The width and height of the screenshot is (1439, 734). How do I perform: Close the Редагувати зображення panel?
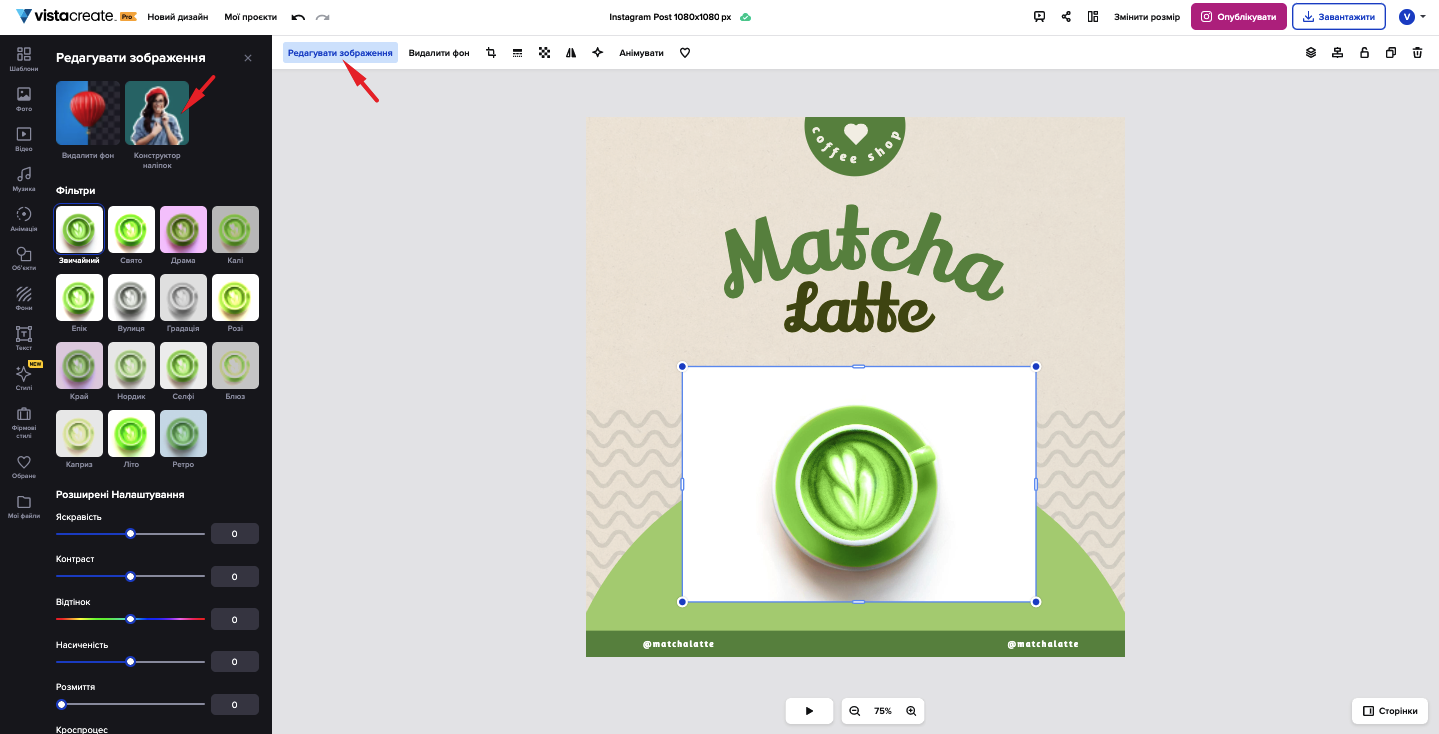(x=248, y=58)
